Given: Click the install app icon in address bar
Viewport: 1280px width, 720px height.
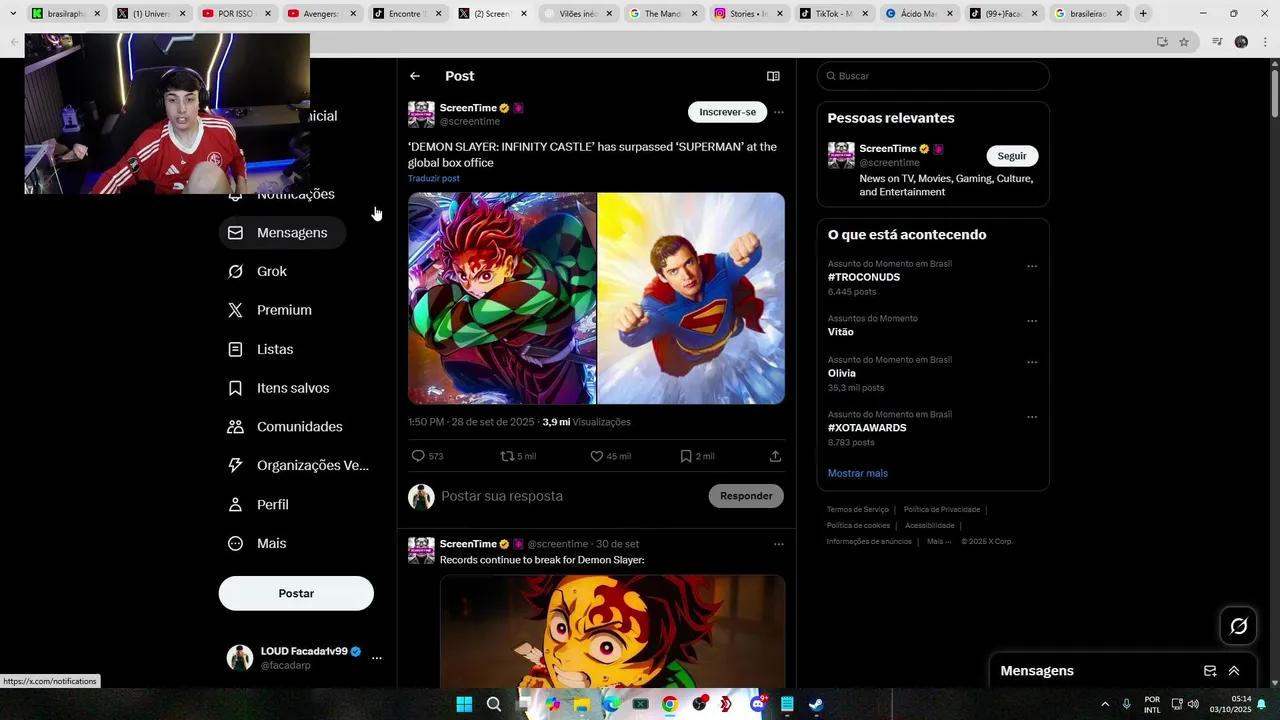Looking at the screenshot, I should [1162, 42].
